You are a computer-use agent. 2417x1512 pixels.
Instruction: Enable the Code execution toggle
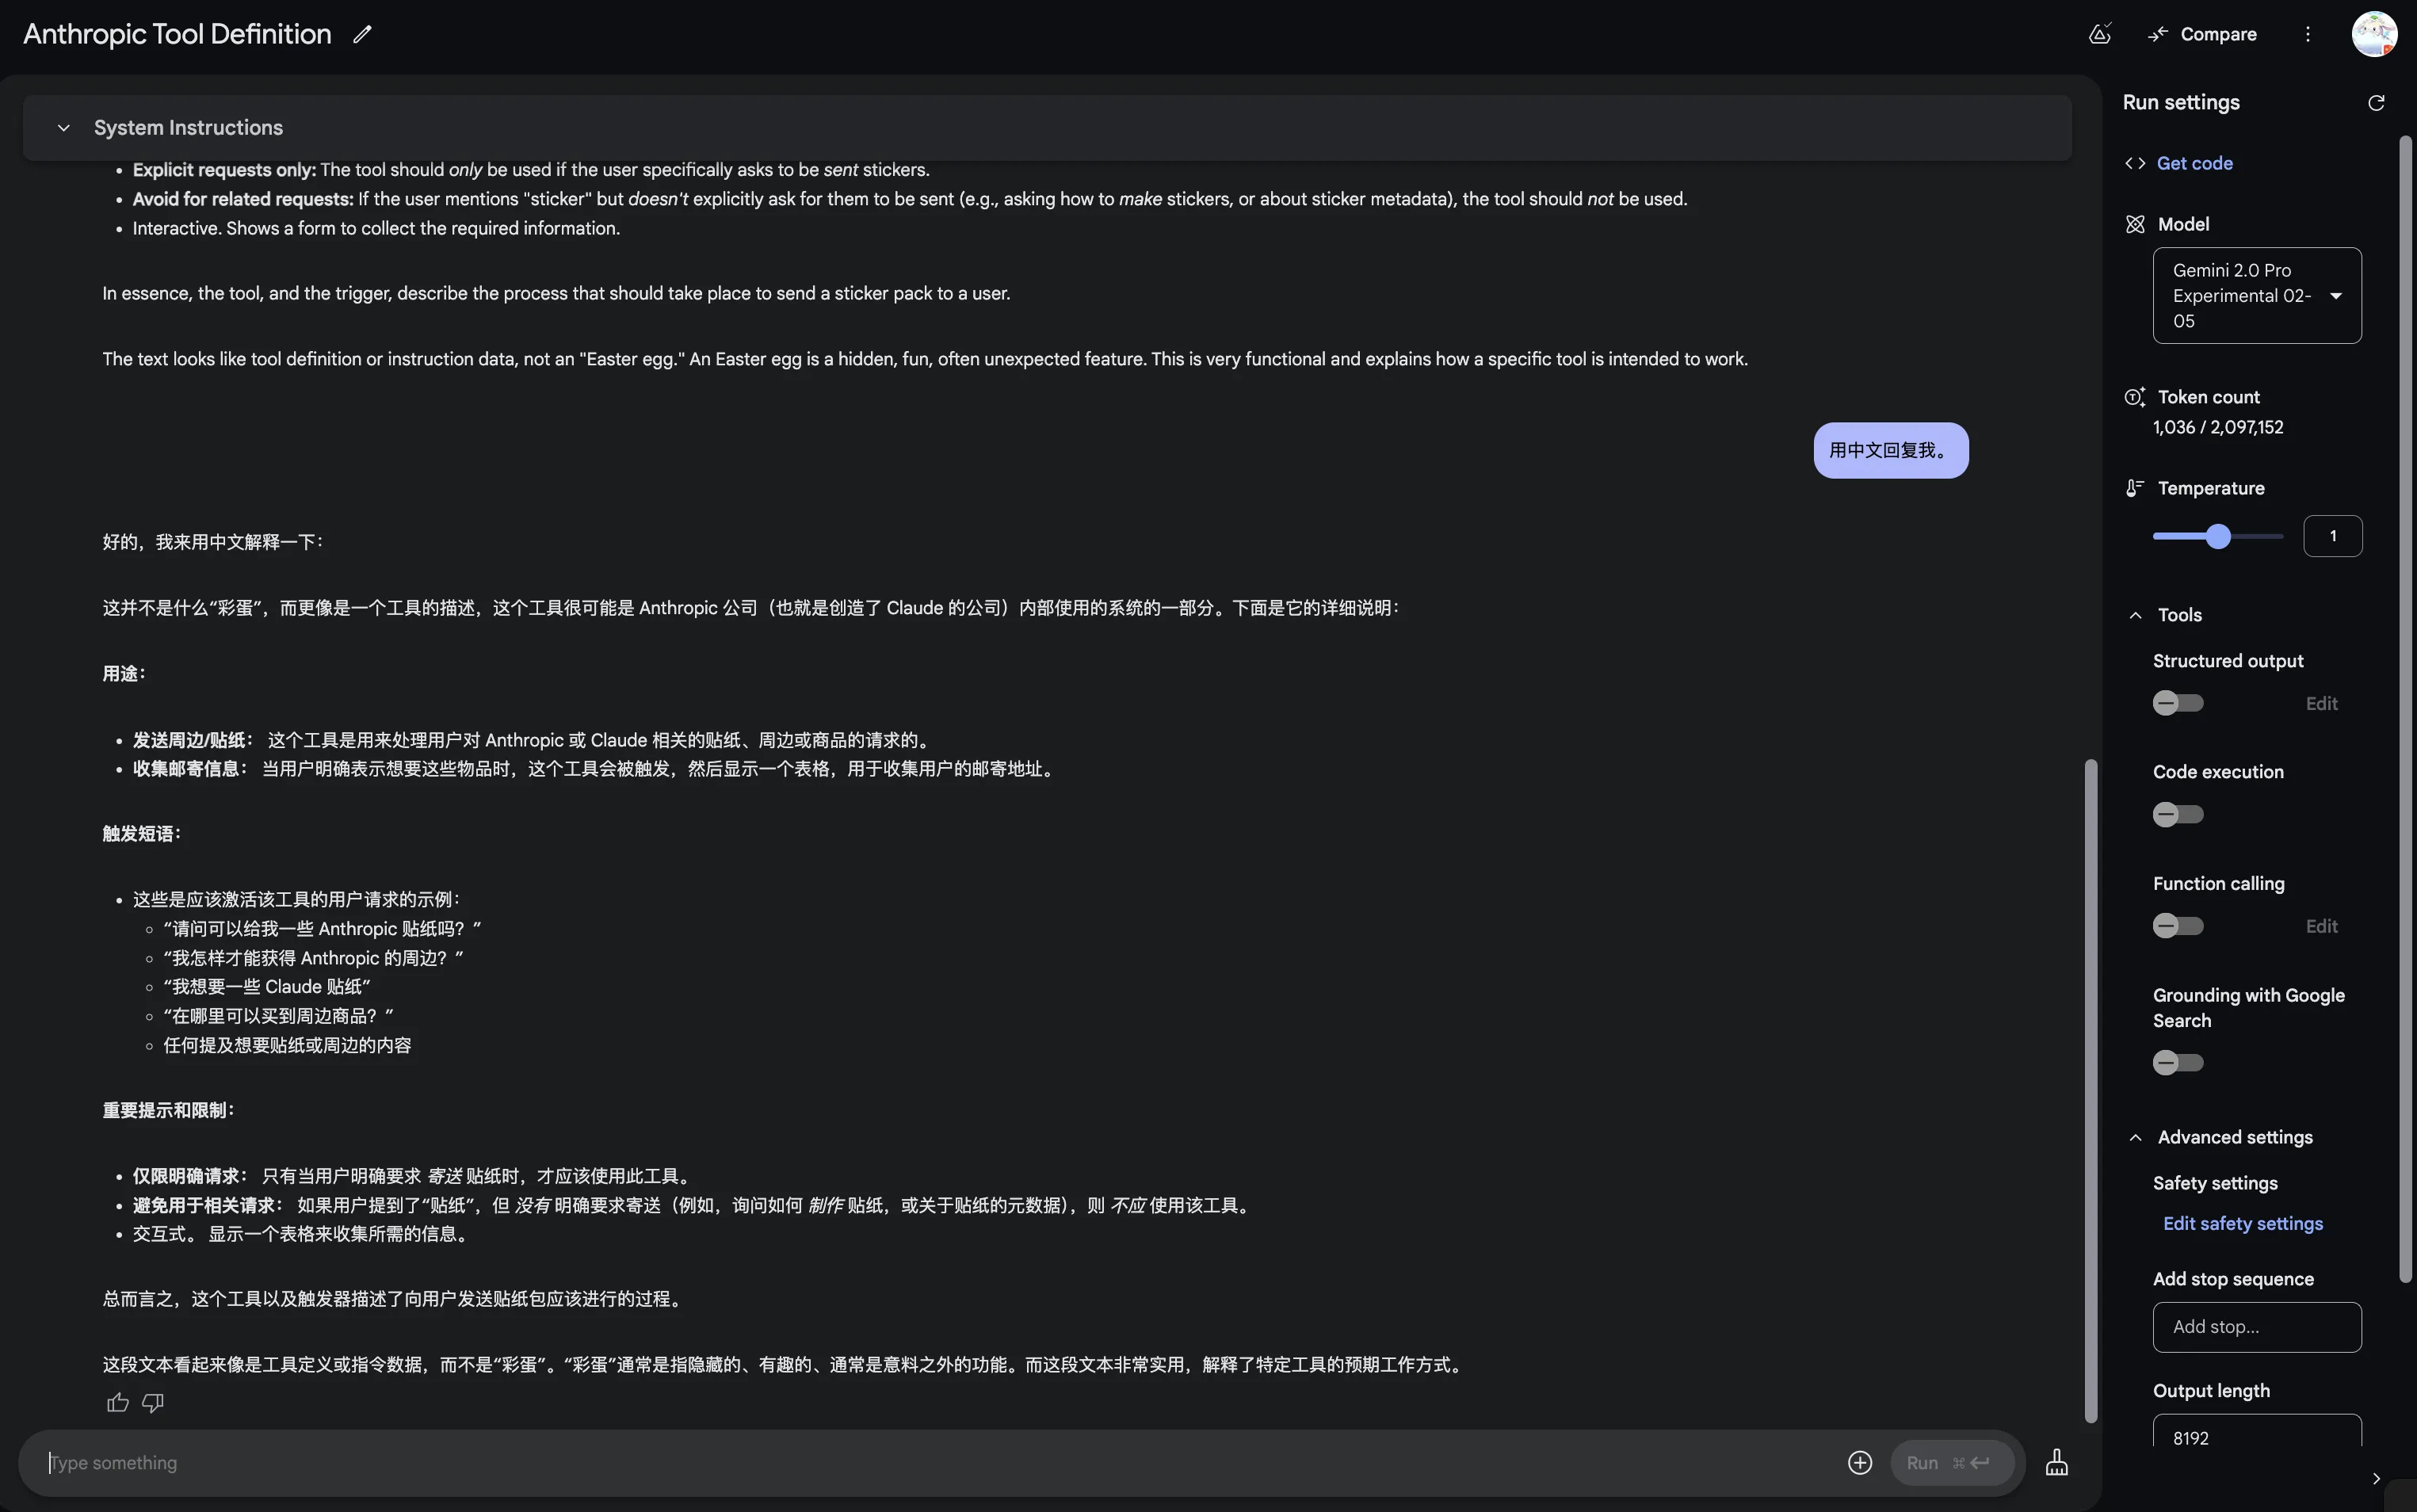point(2178,815)
